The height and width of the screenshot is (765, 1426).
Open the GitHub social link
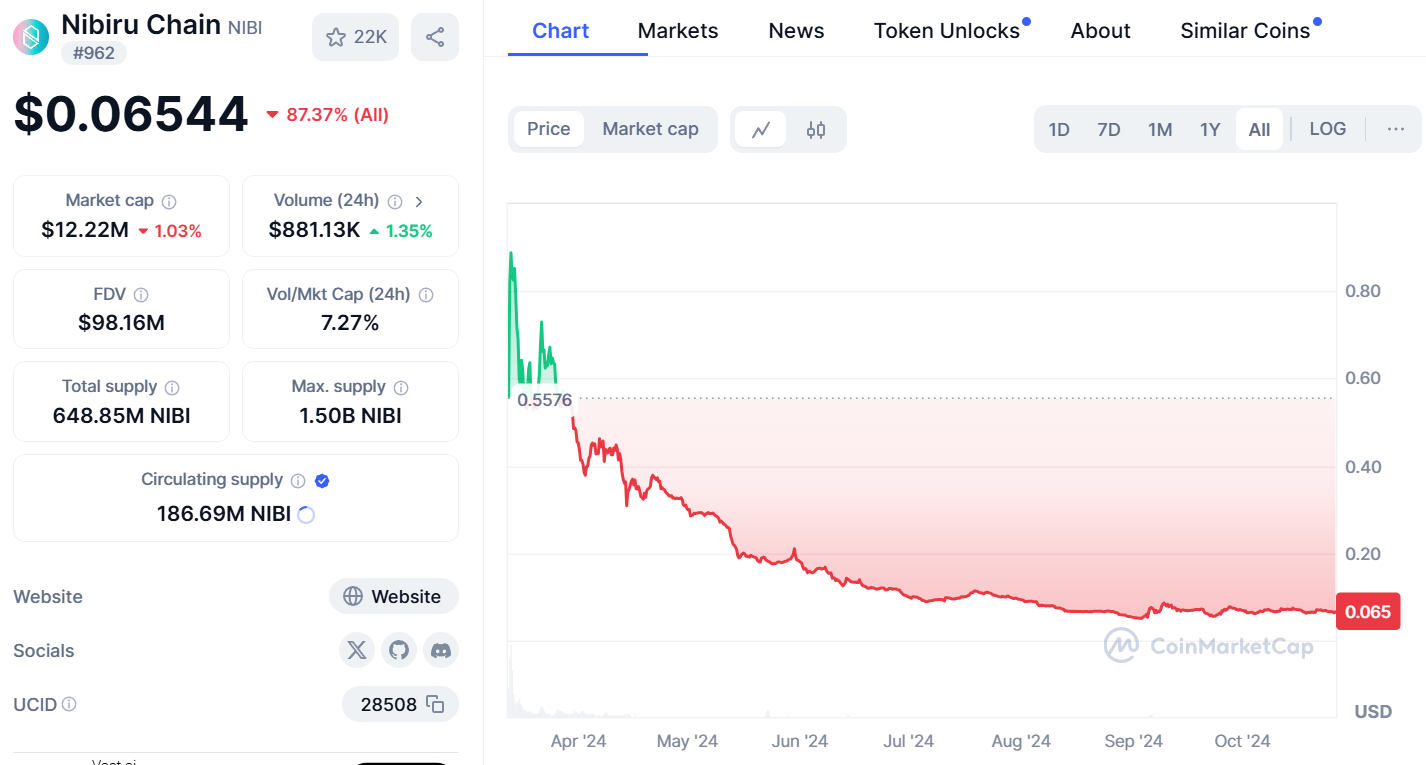(x=399, y=650)
